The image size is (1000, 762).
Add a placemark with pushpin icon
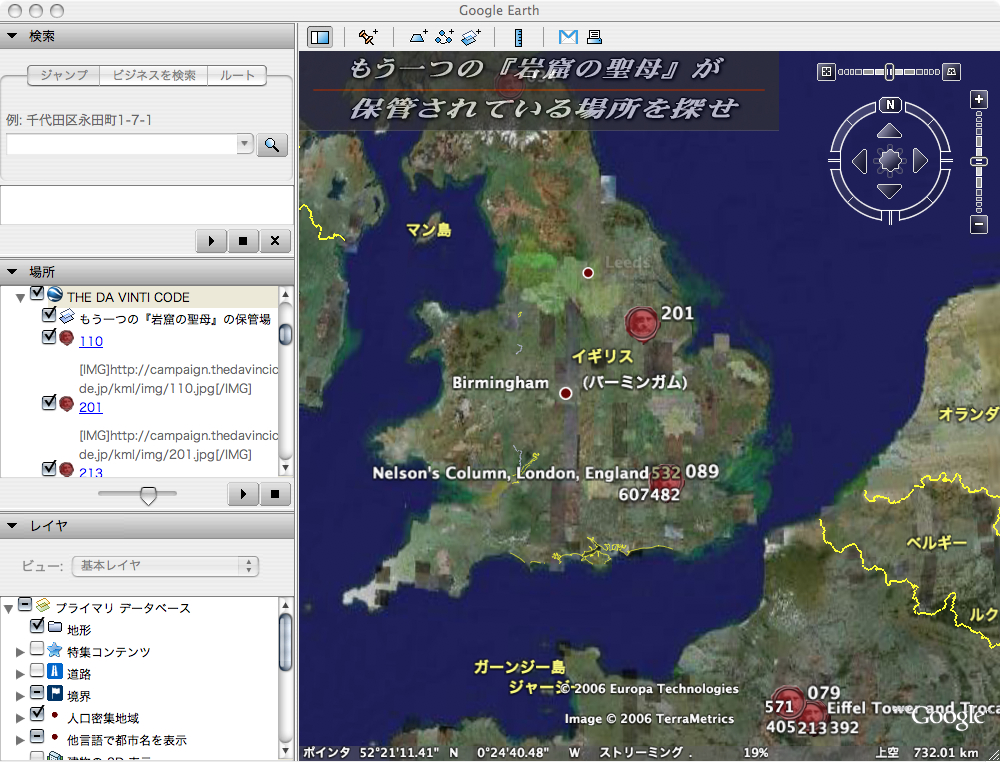pyautogui.click(x=368, y=37)
